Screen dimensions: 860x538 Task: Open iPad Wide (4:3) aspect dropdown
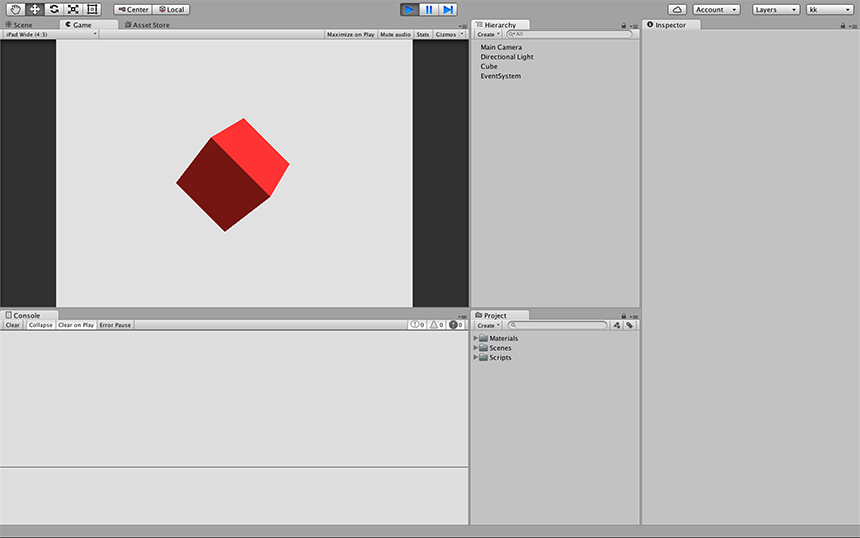tap(51, 34)
